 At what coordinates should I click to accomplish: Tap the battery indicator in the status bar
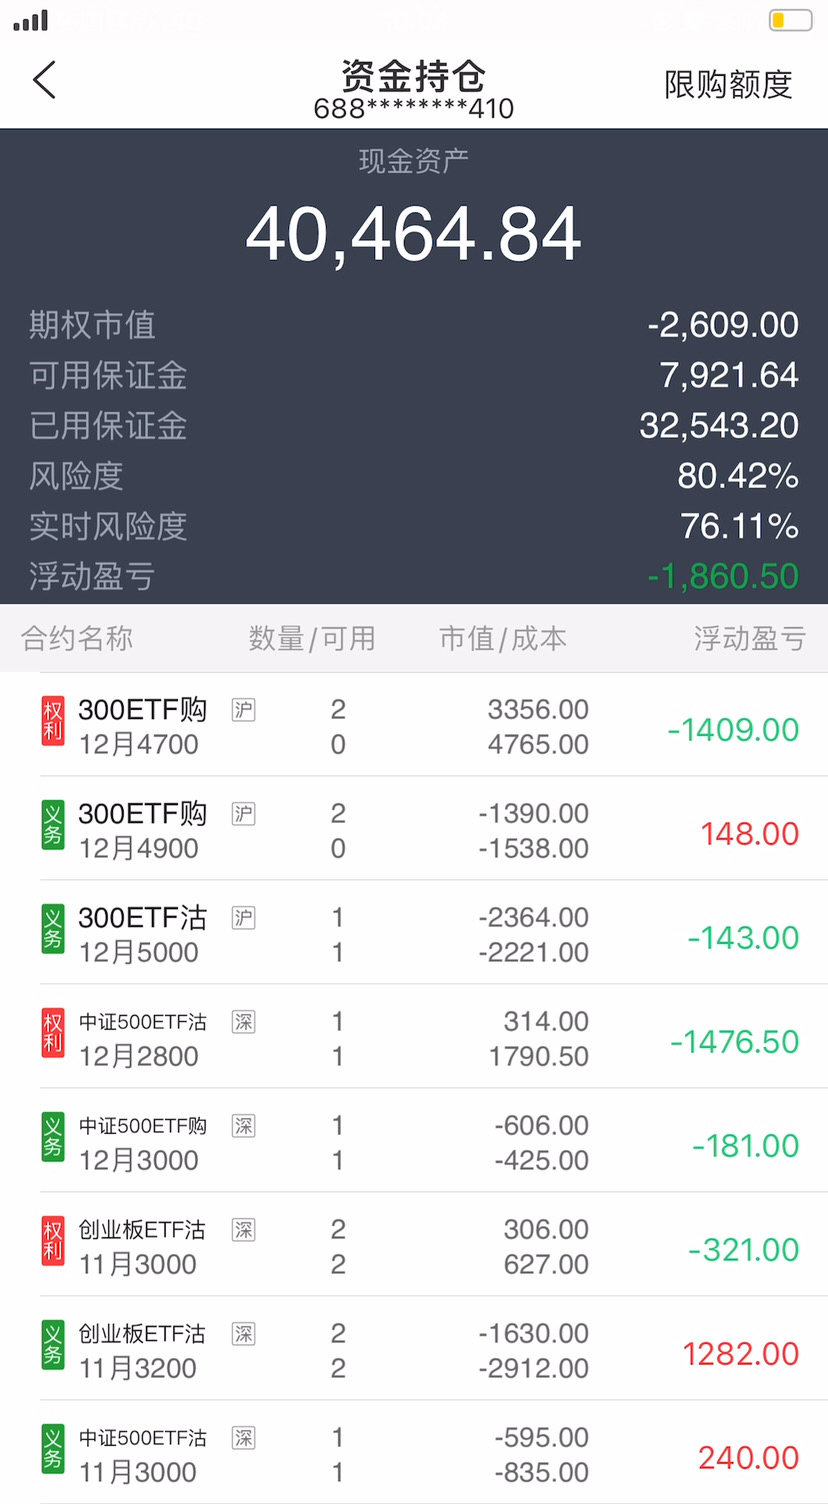click(790, 20)
